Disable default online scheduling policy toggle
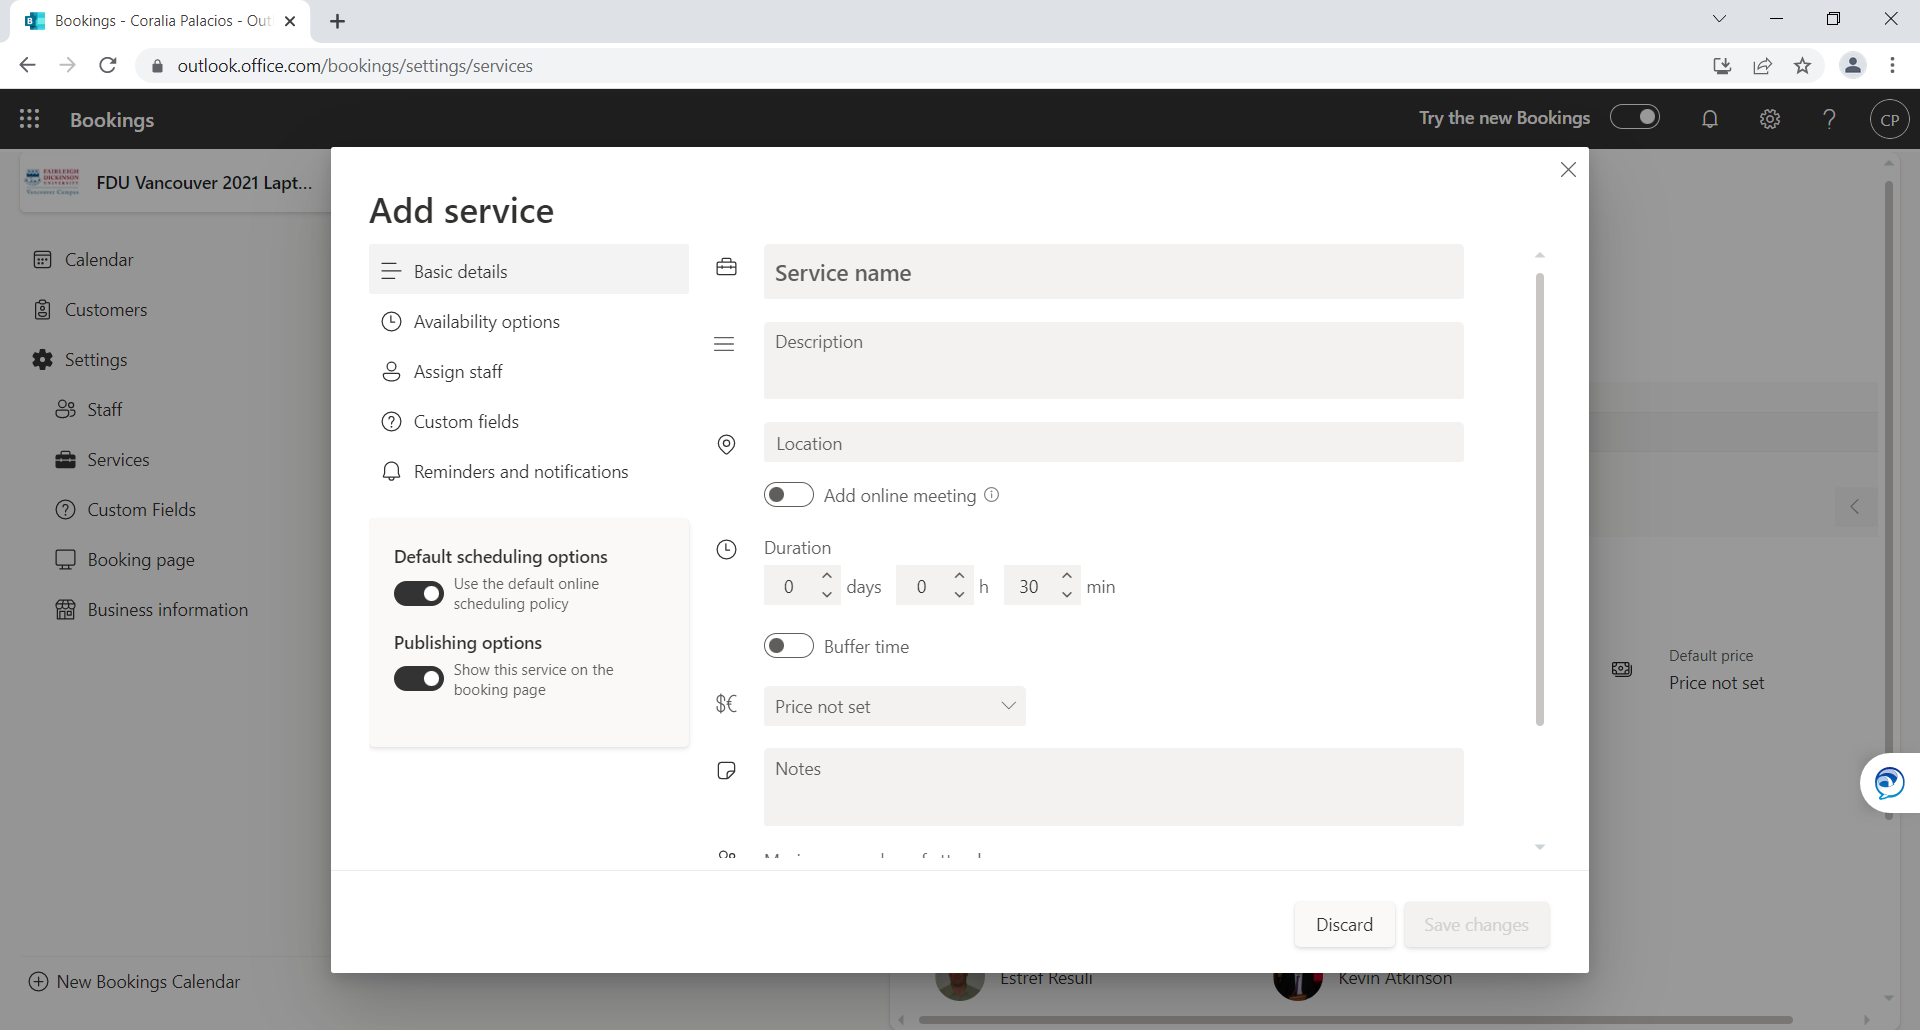Screen dimensions: 1920x1030 coord(418,593)
